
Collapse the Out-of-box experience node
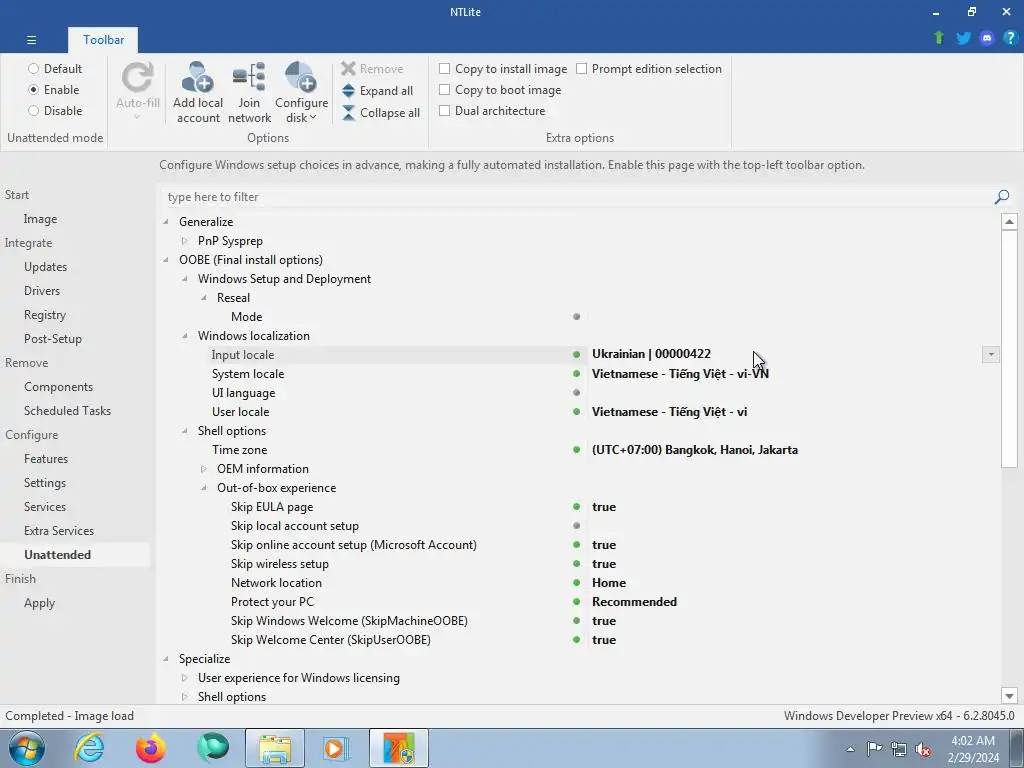point(204,488)
